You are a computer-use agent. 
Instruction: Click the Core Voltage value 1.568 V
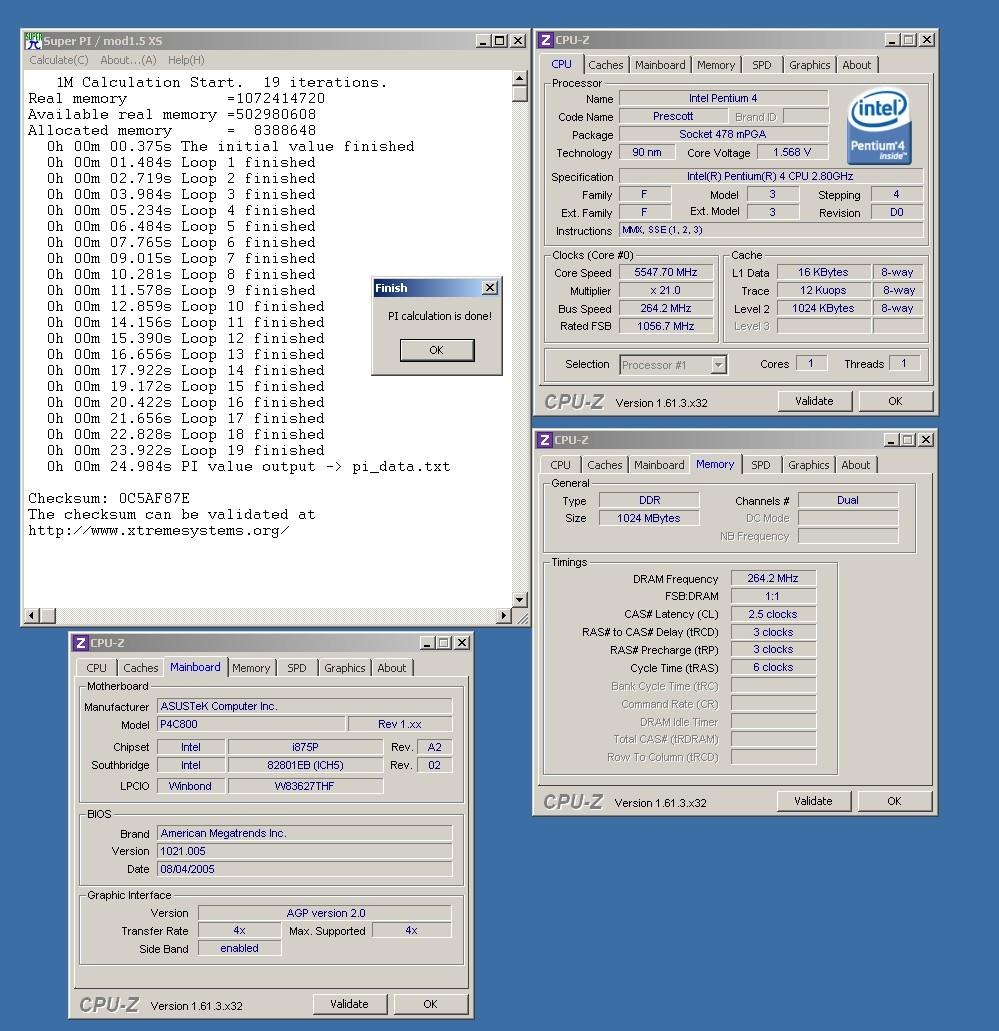(x=792, y=153)
